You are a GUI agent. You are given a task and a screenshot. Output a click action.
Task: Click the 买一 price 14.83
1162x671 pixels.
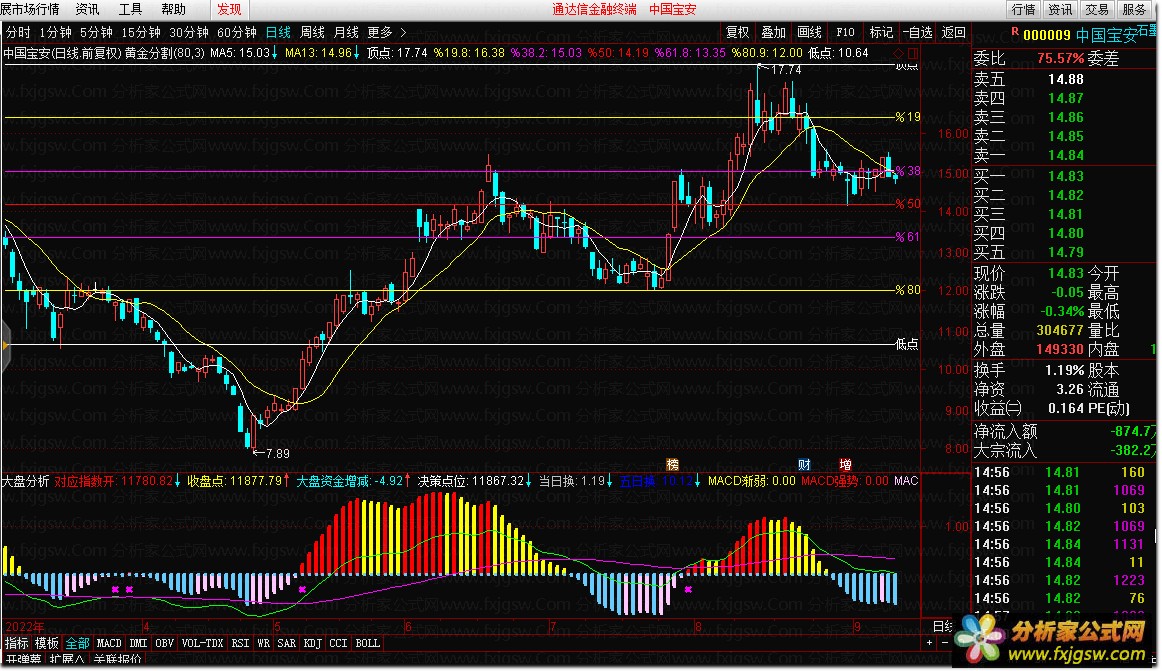tap(1066, 176)
